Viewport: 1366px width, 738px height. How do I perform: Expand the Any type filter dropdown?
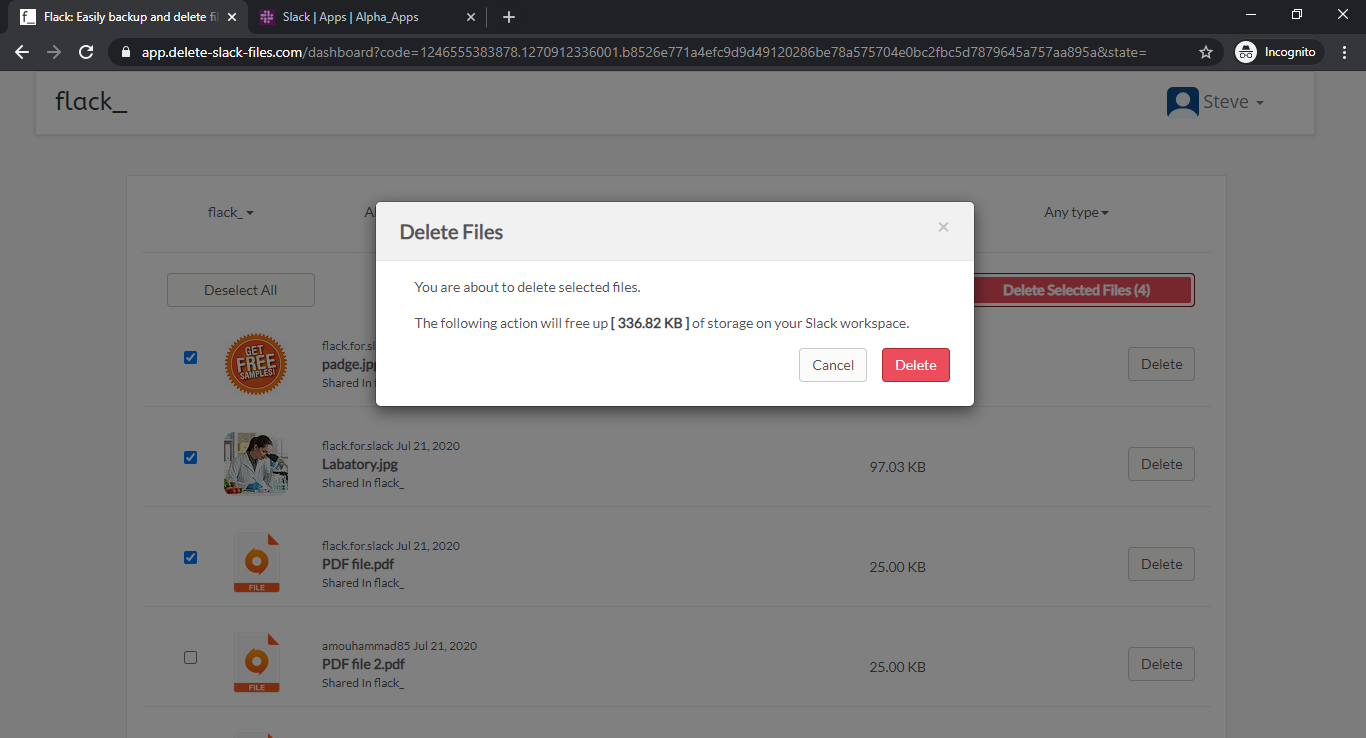click(x=1076, y=212)
